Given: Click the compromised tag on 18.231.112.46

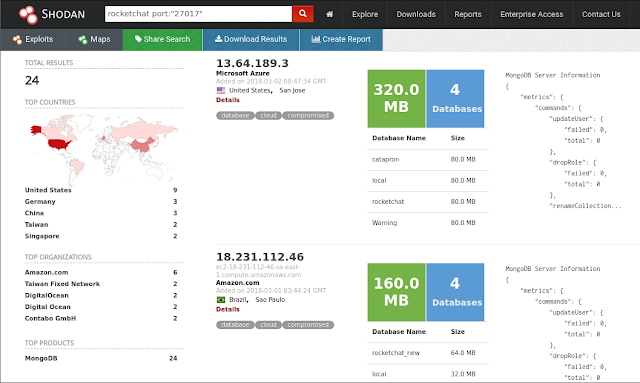Looking at the screenshot, I should click(x=308, y=325).
